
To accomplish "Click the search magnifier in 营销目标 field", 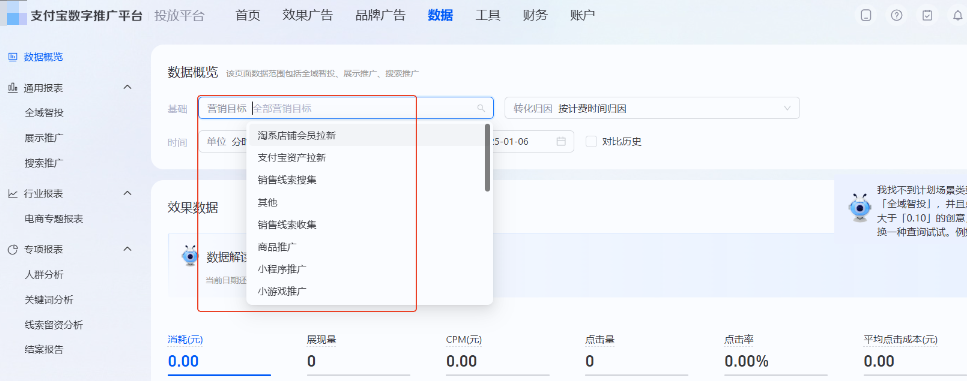I will [481, 108].
